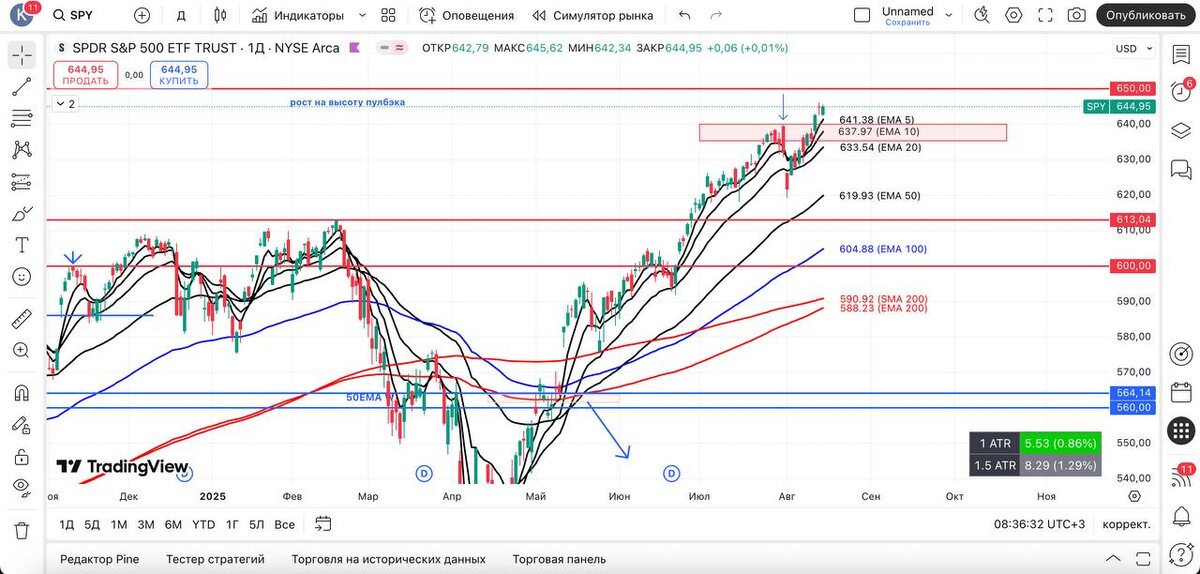Toggle коррект. price adjustment

coord(1126,524)
